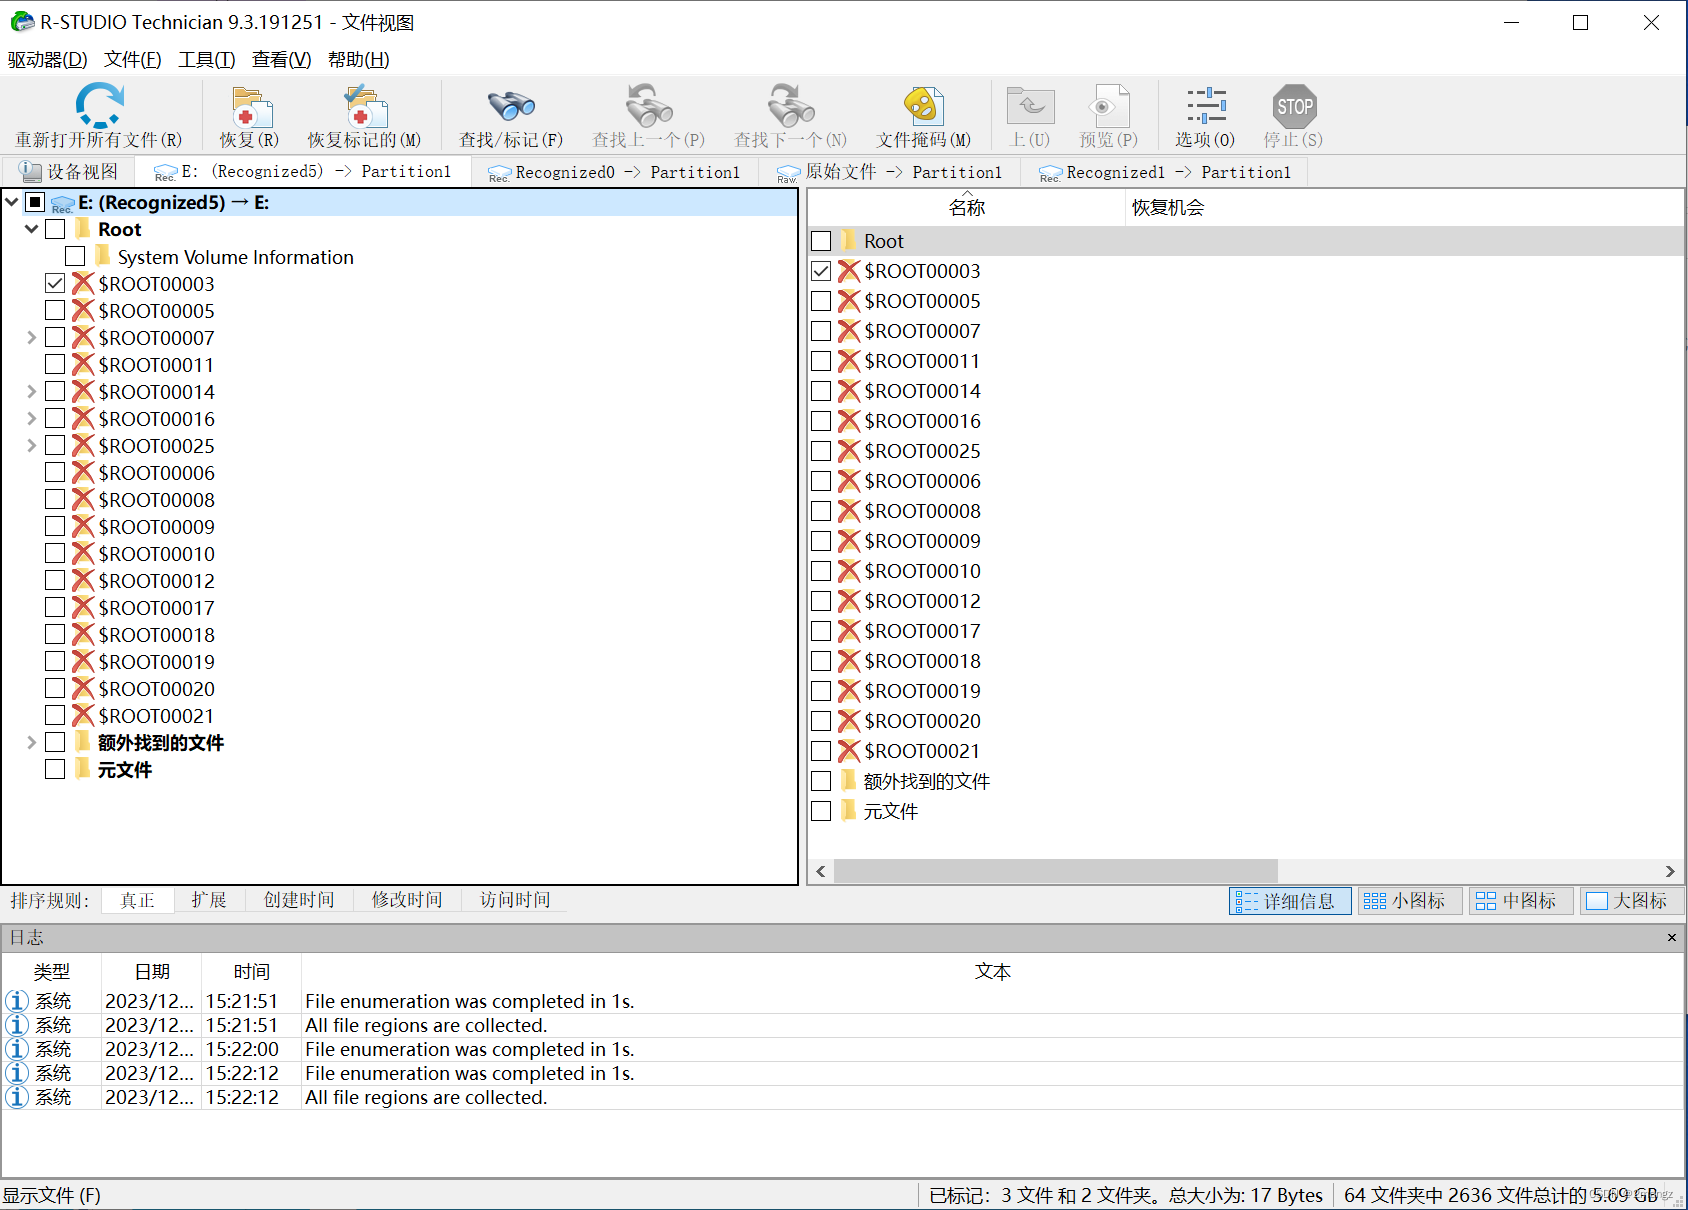Click info icon of first log entry
This screenshot has width=1688, height=1210.
pos(17,1001)
